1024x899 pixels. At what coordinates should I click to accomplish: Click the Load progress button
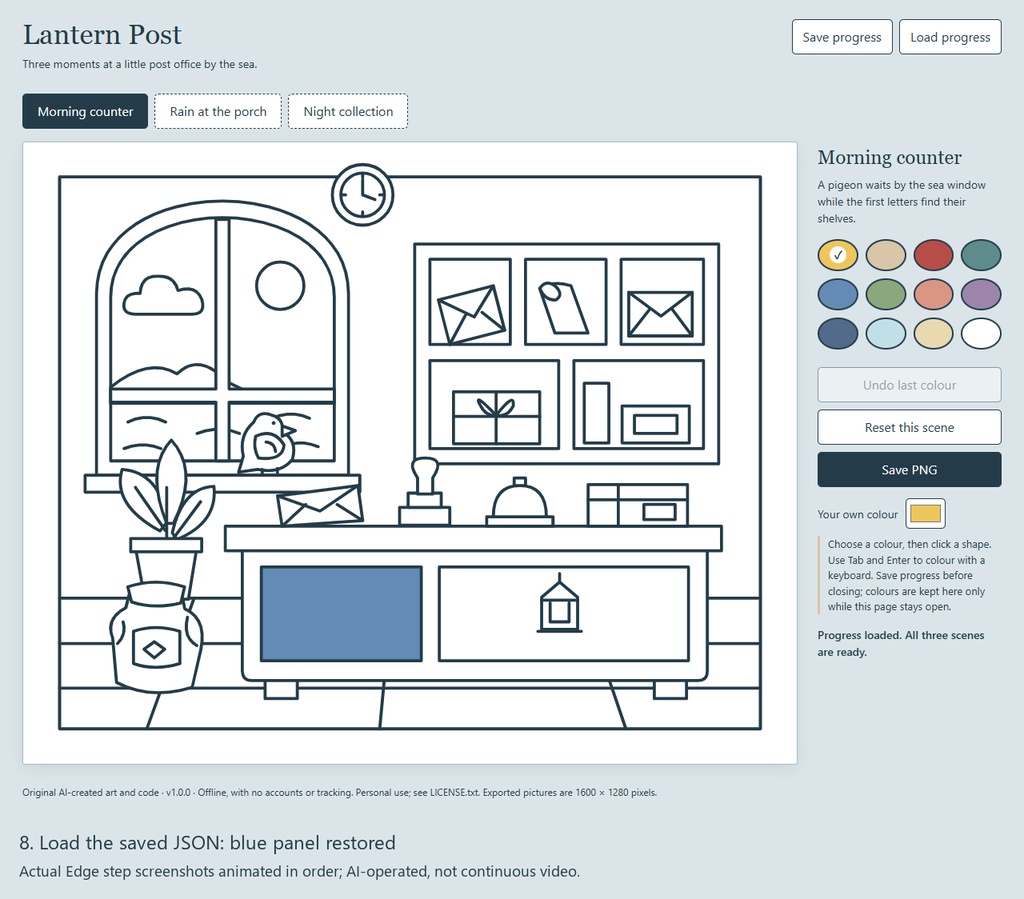coord(950,37)
